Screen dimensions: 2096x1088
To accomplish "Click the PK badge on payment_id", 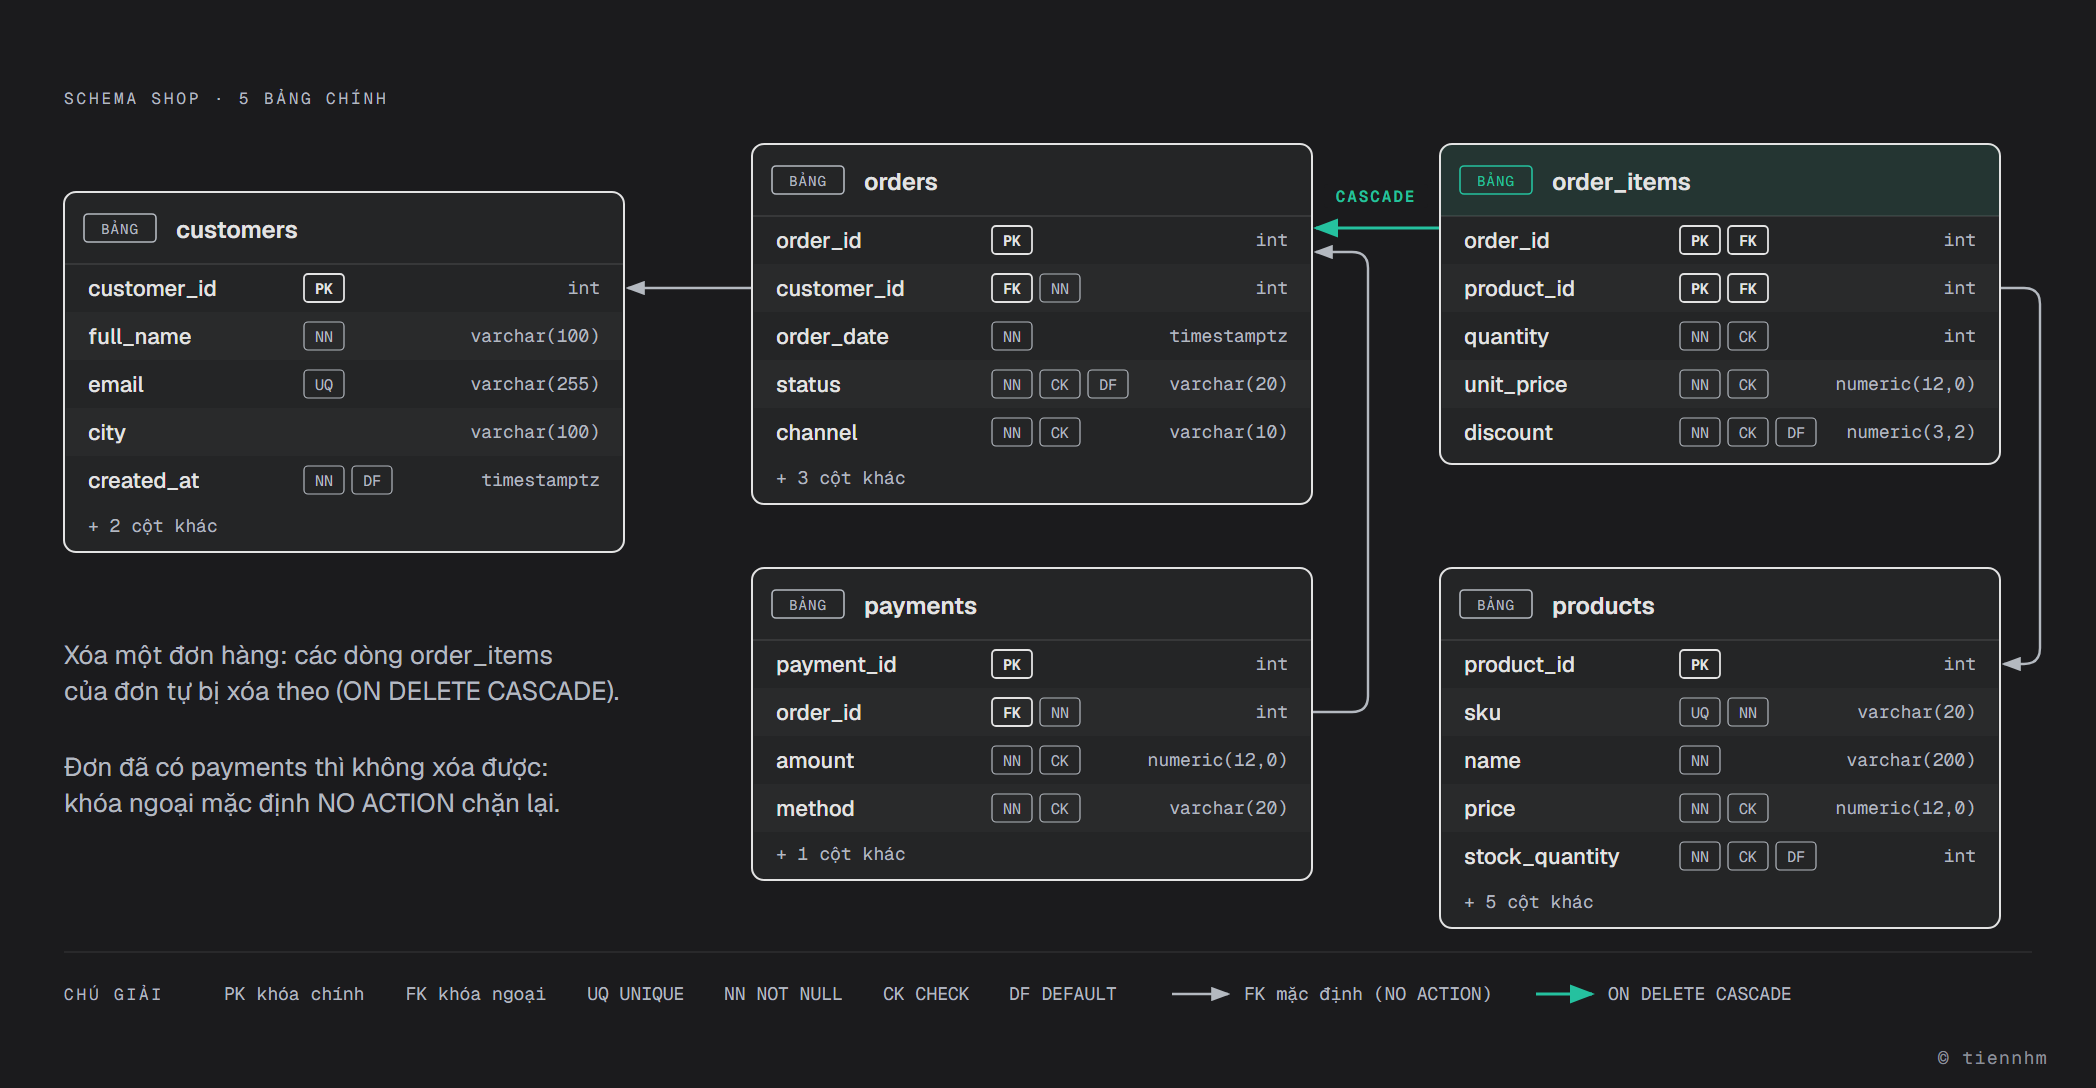I will click(x=1012, y=664).
